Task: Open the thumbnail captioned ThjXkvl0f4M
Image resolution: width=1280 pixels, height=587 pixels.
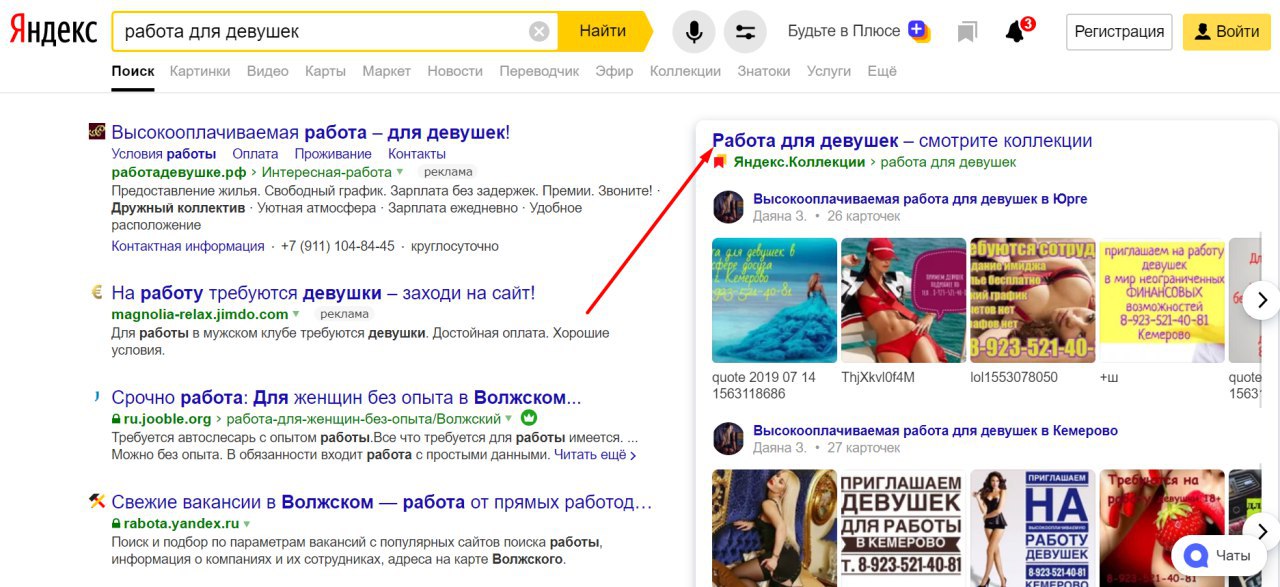Action: click(903, 300)
